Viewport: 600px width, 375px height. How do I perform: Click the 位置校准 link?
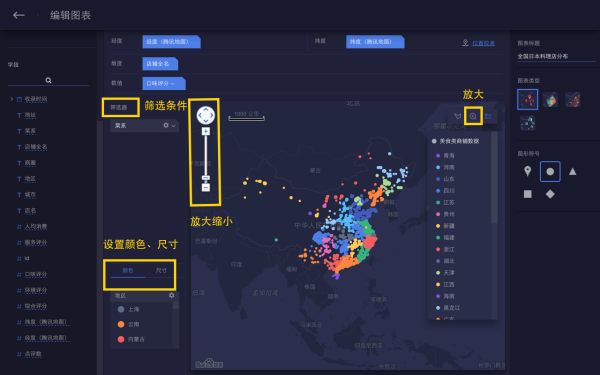[483, 43]
